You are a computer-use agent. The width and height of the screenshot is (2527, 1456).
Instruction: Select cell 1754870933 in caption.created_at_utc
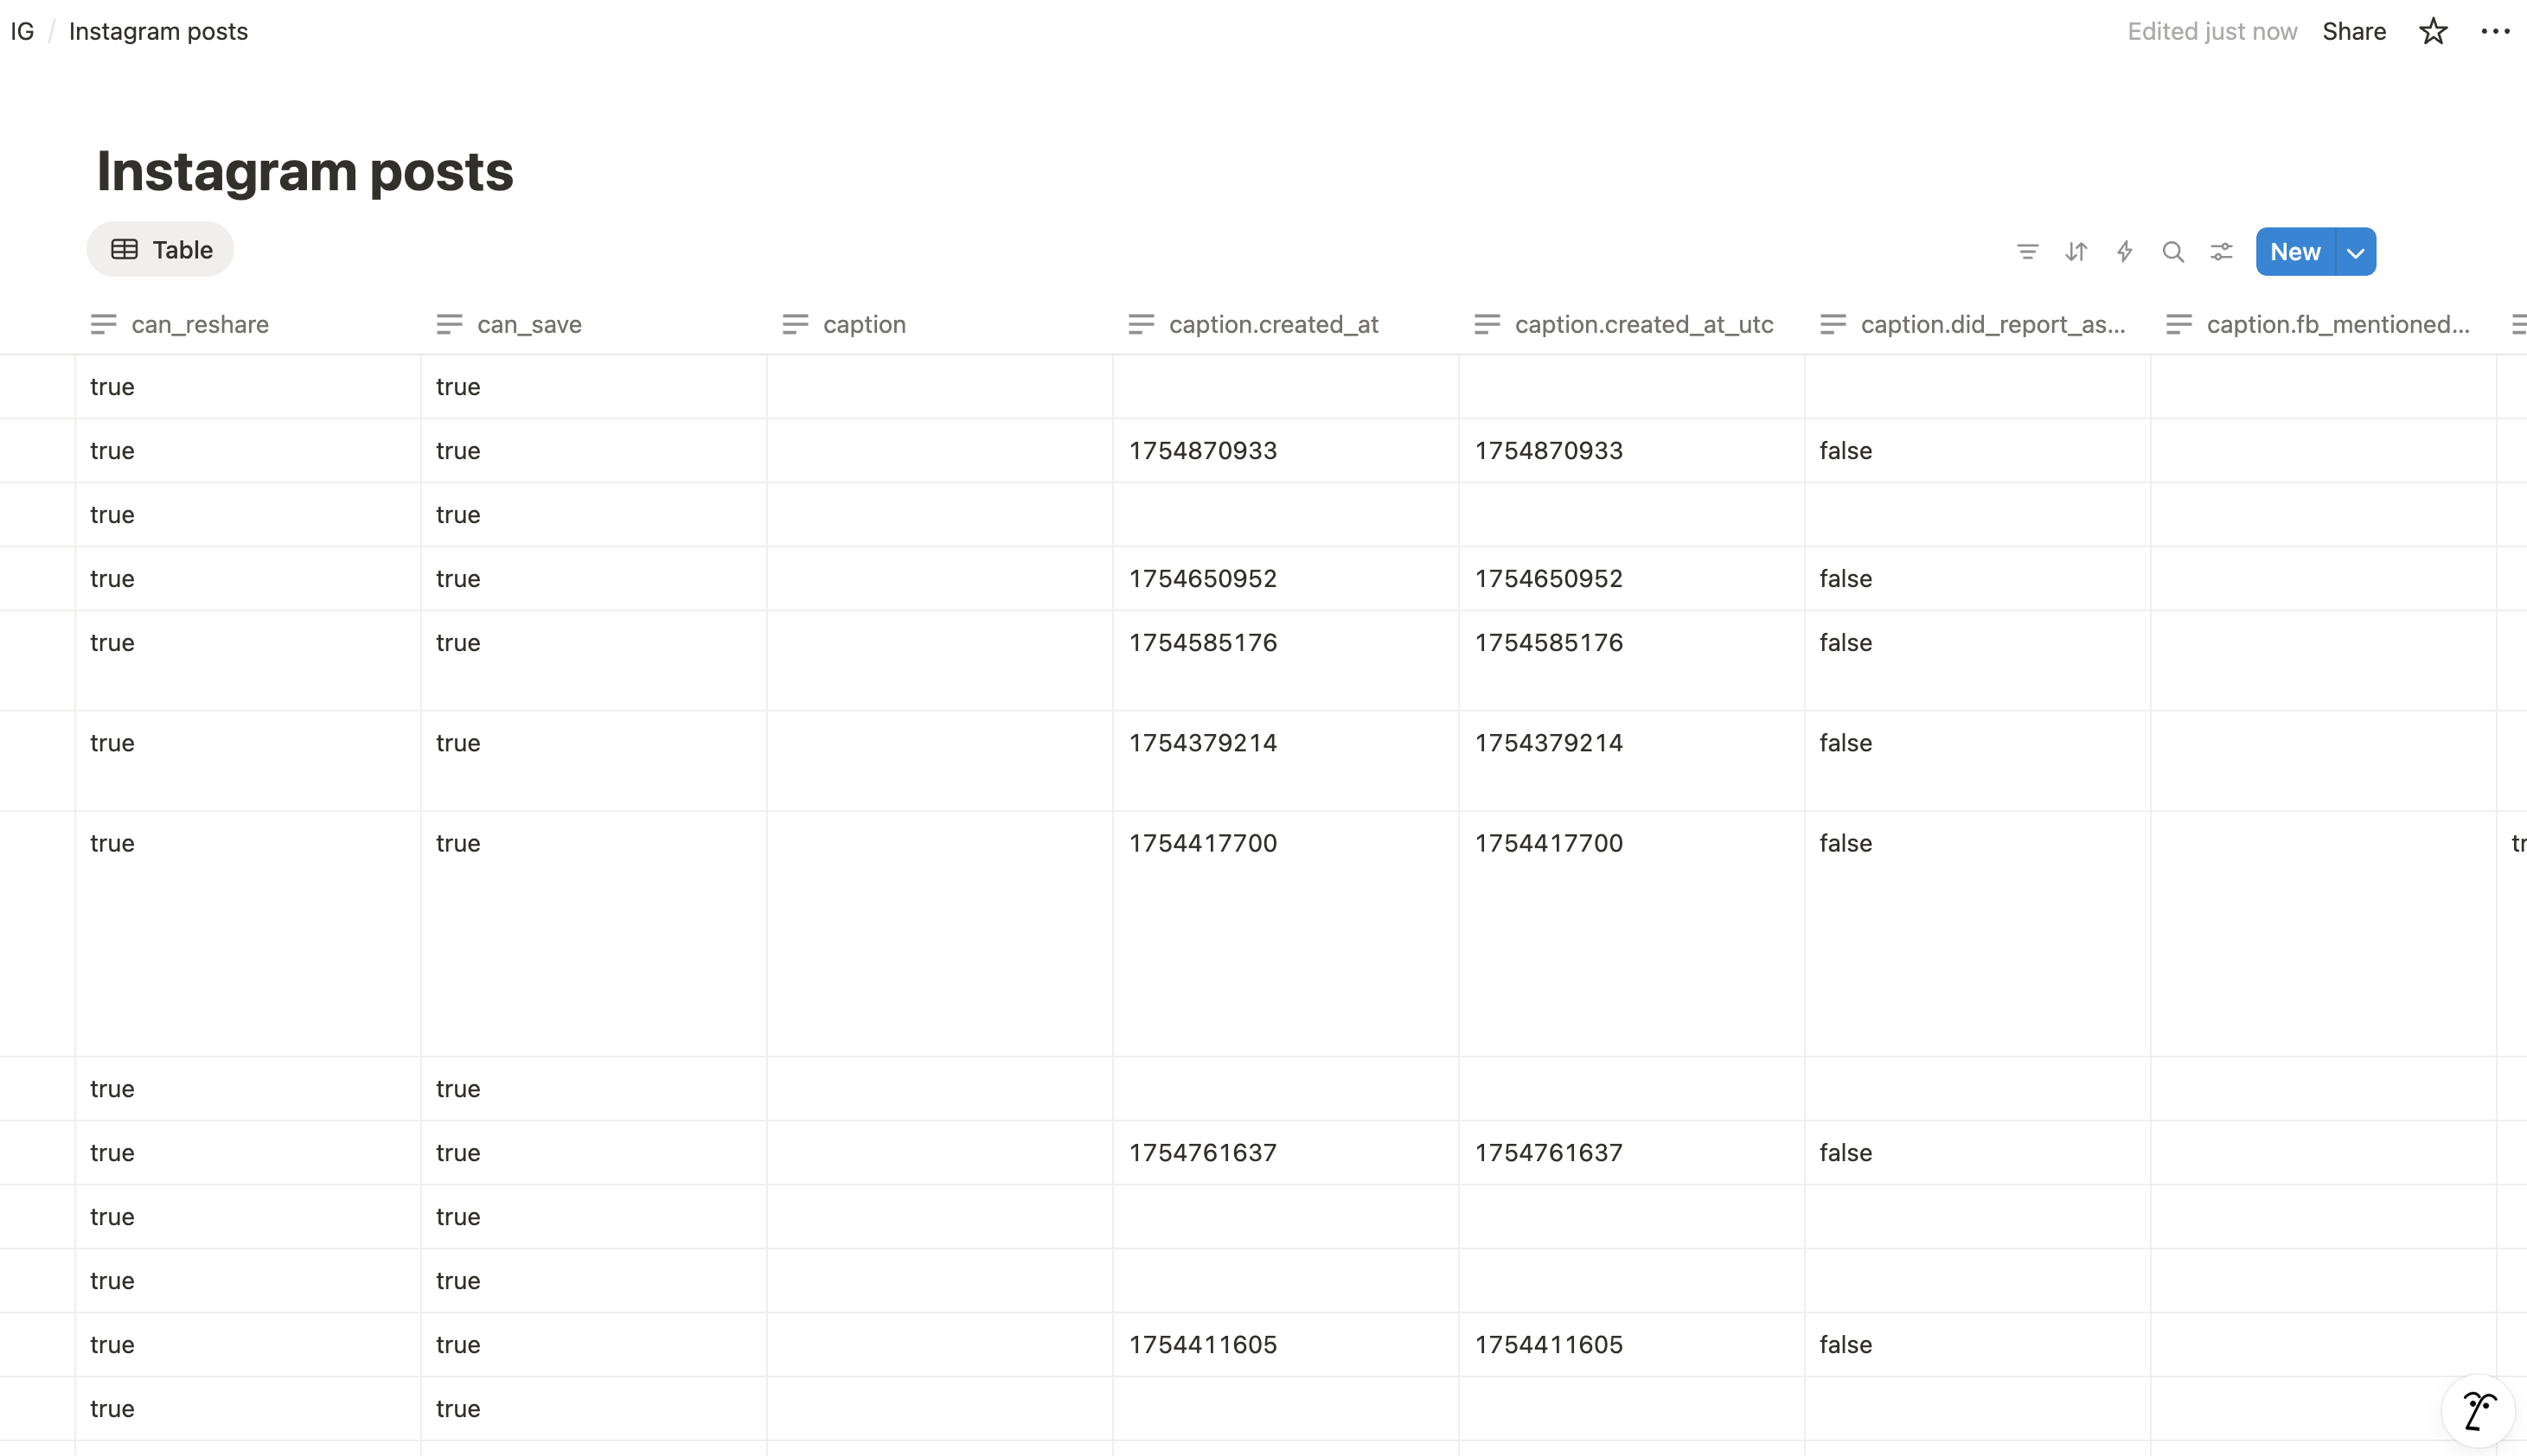[1632, 451]
